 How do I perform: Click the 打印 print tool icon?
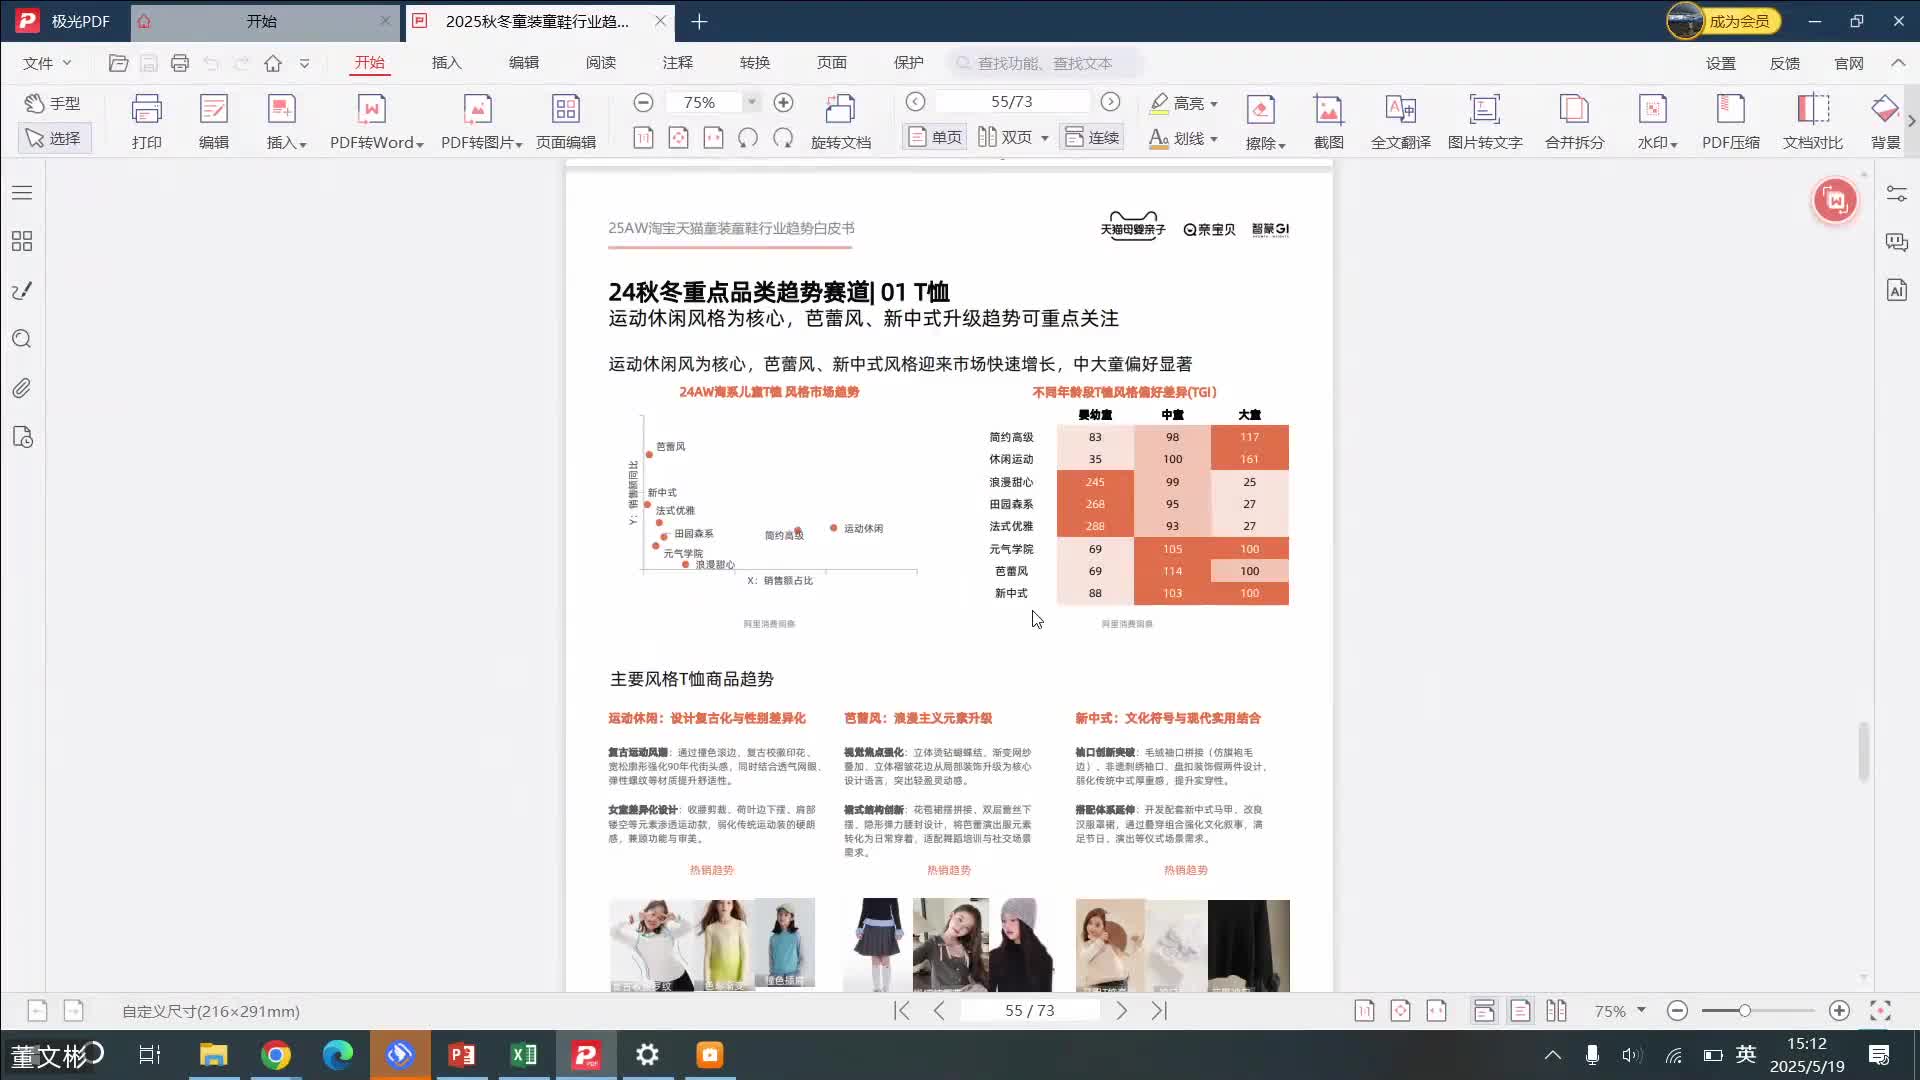pyautogui.click(x=146, y=118)
